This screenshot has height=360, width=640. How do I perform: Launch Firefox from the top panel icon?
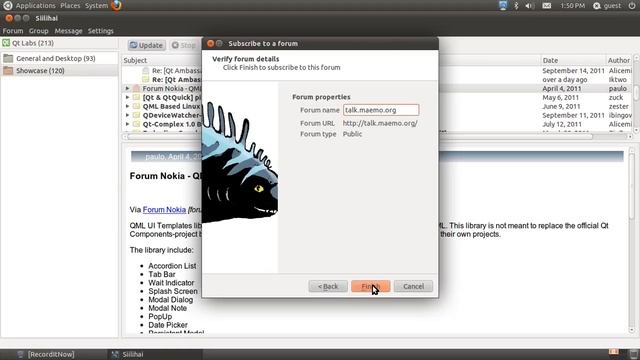click(x=116, y=6)
